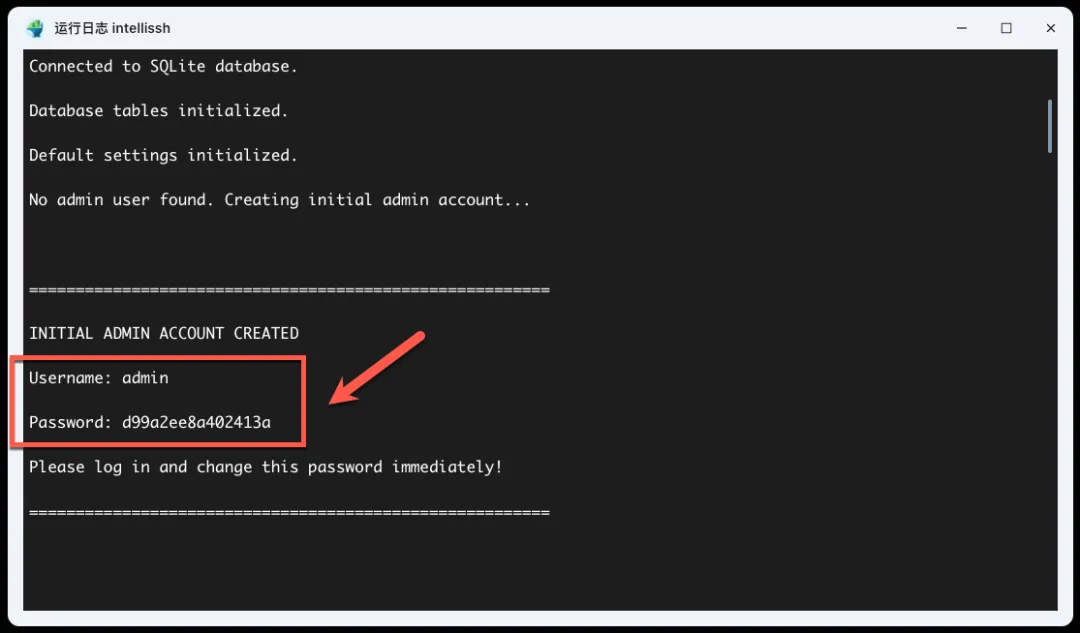1080x633 pixels.
Task: Click the line Connected to SQLite database
Action: (x=163, y=66)
